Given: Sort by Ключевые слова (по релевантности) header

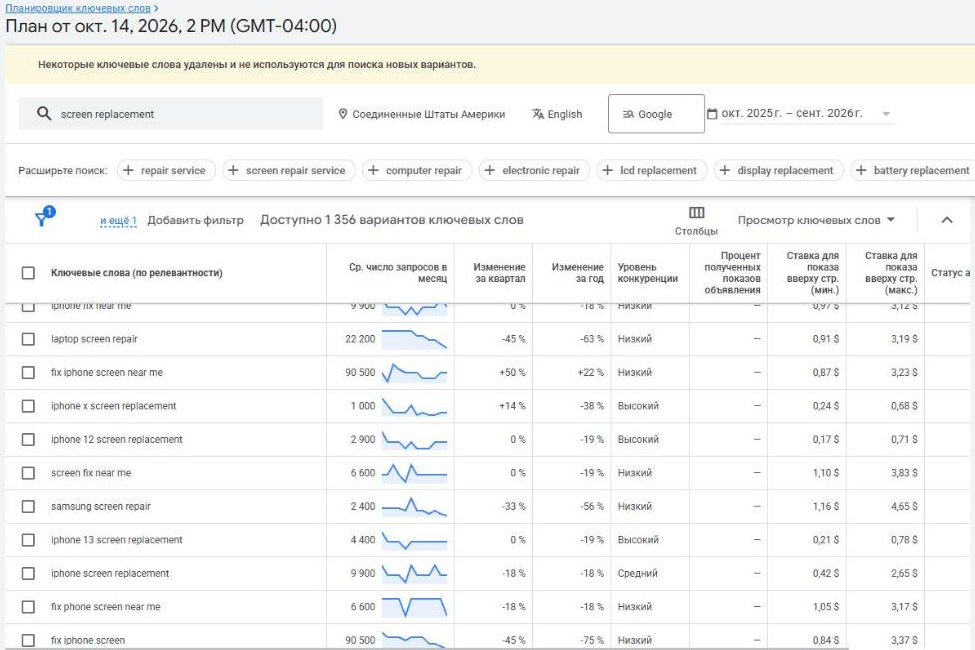Looking at the screenshot, I should [136, 272].
